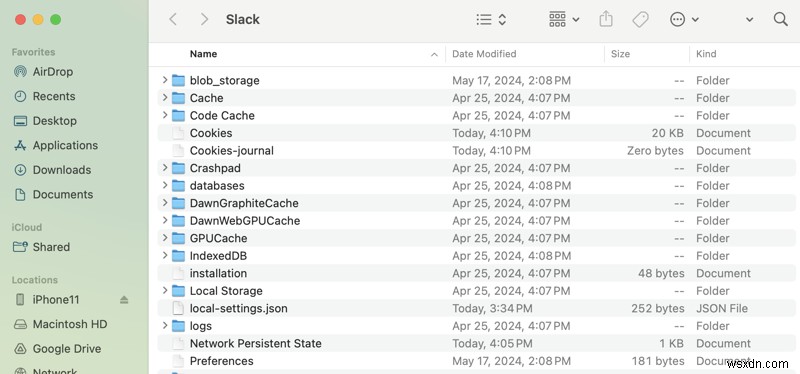This screenshot has height=374, width=800.
Task: Expand the Crashpad folder
Action: (x=164, y=168)
